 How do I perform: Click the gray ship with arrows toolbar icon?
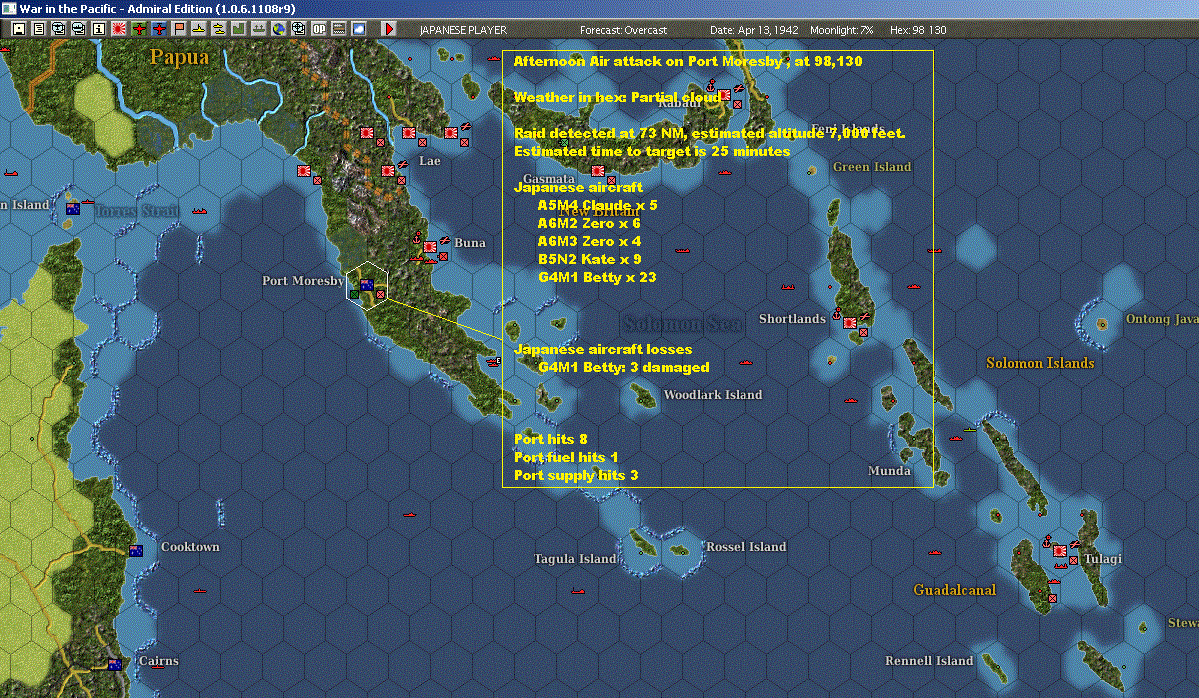point(258,29)
